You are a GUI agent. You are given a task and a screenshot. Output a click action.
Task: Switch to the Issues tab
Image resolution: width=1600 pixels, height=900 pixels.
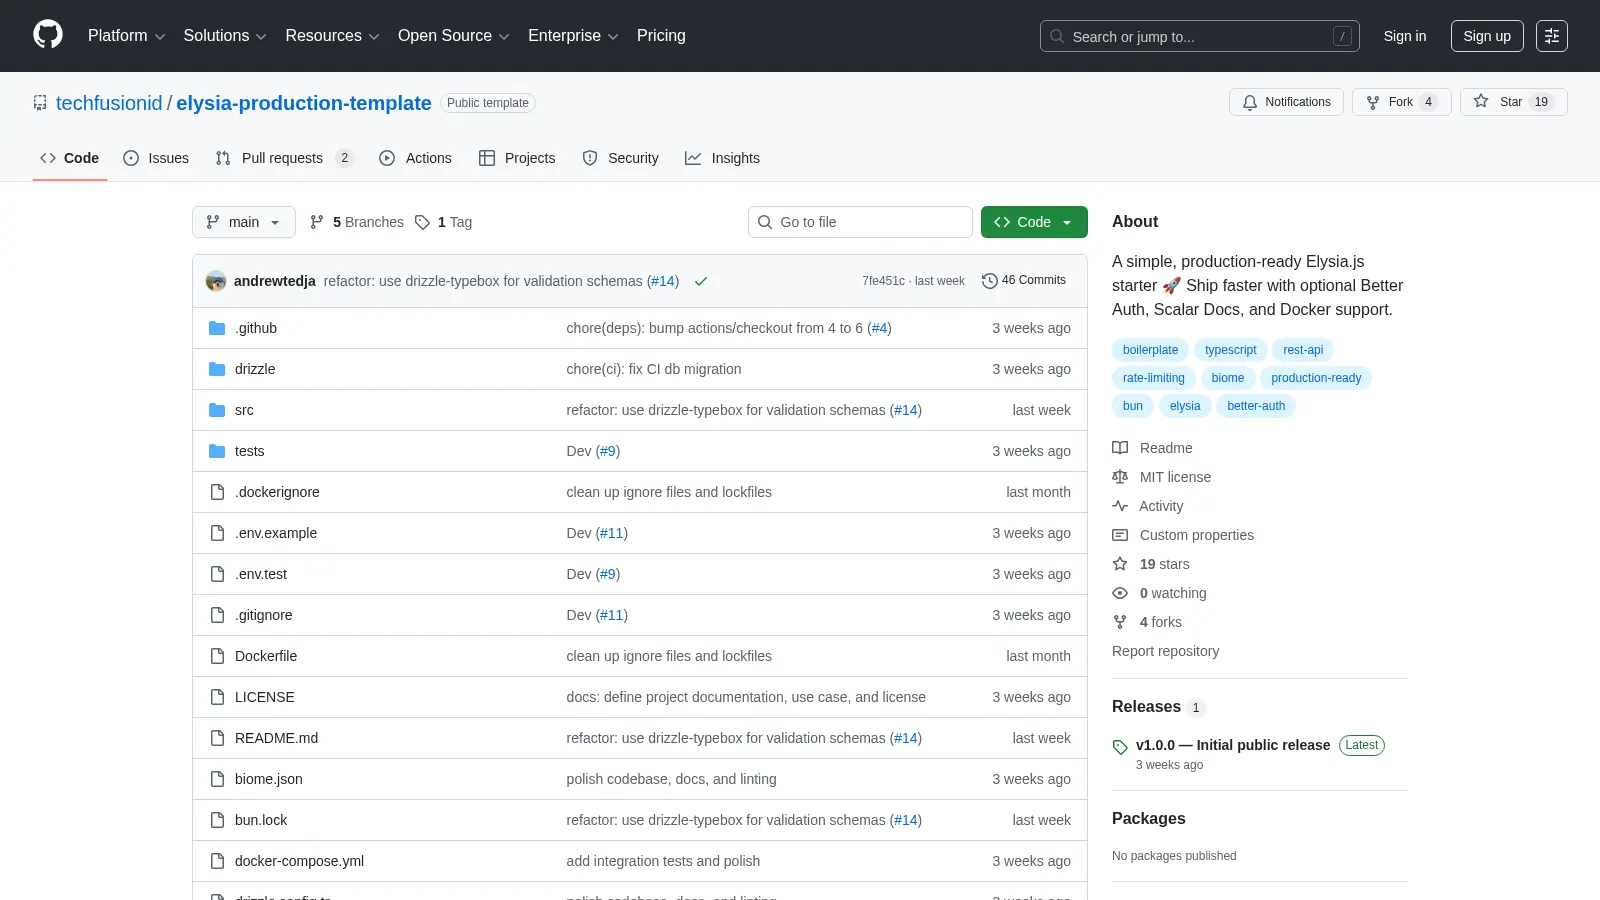point(156,158)
